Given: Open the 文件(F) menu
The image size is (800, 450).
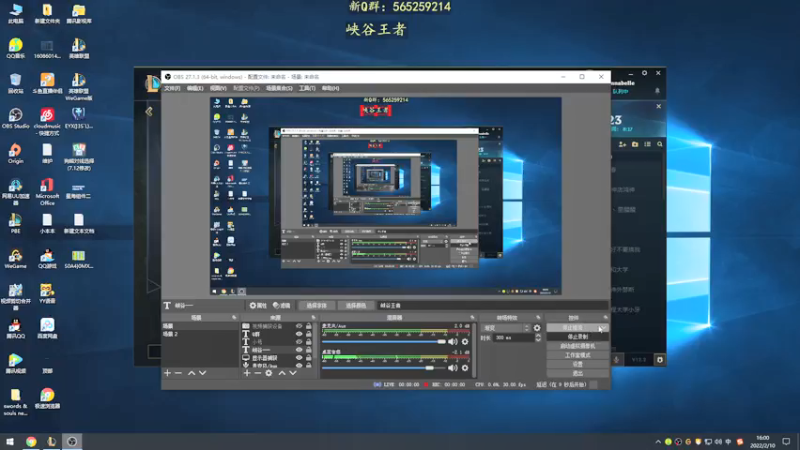Looking at the screenshot, I should [172, 88].
